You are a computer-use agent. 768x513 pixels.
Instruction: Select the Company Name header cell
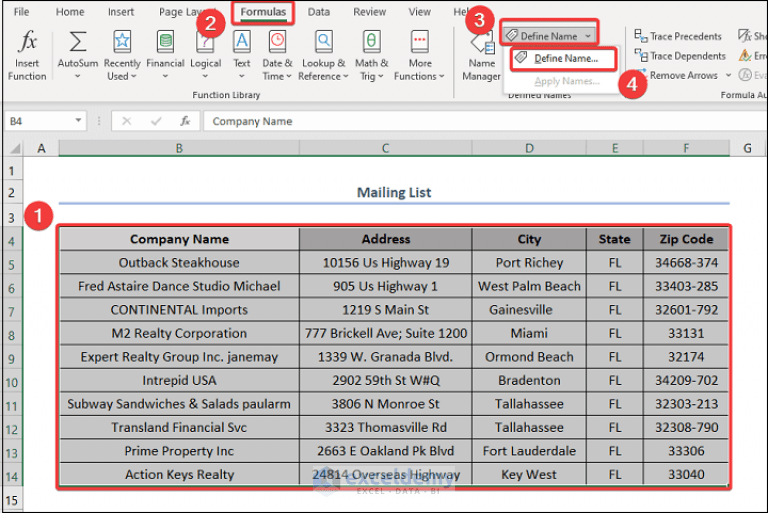coord(179,239)
